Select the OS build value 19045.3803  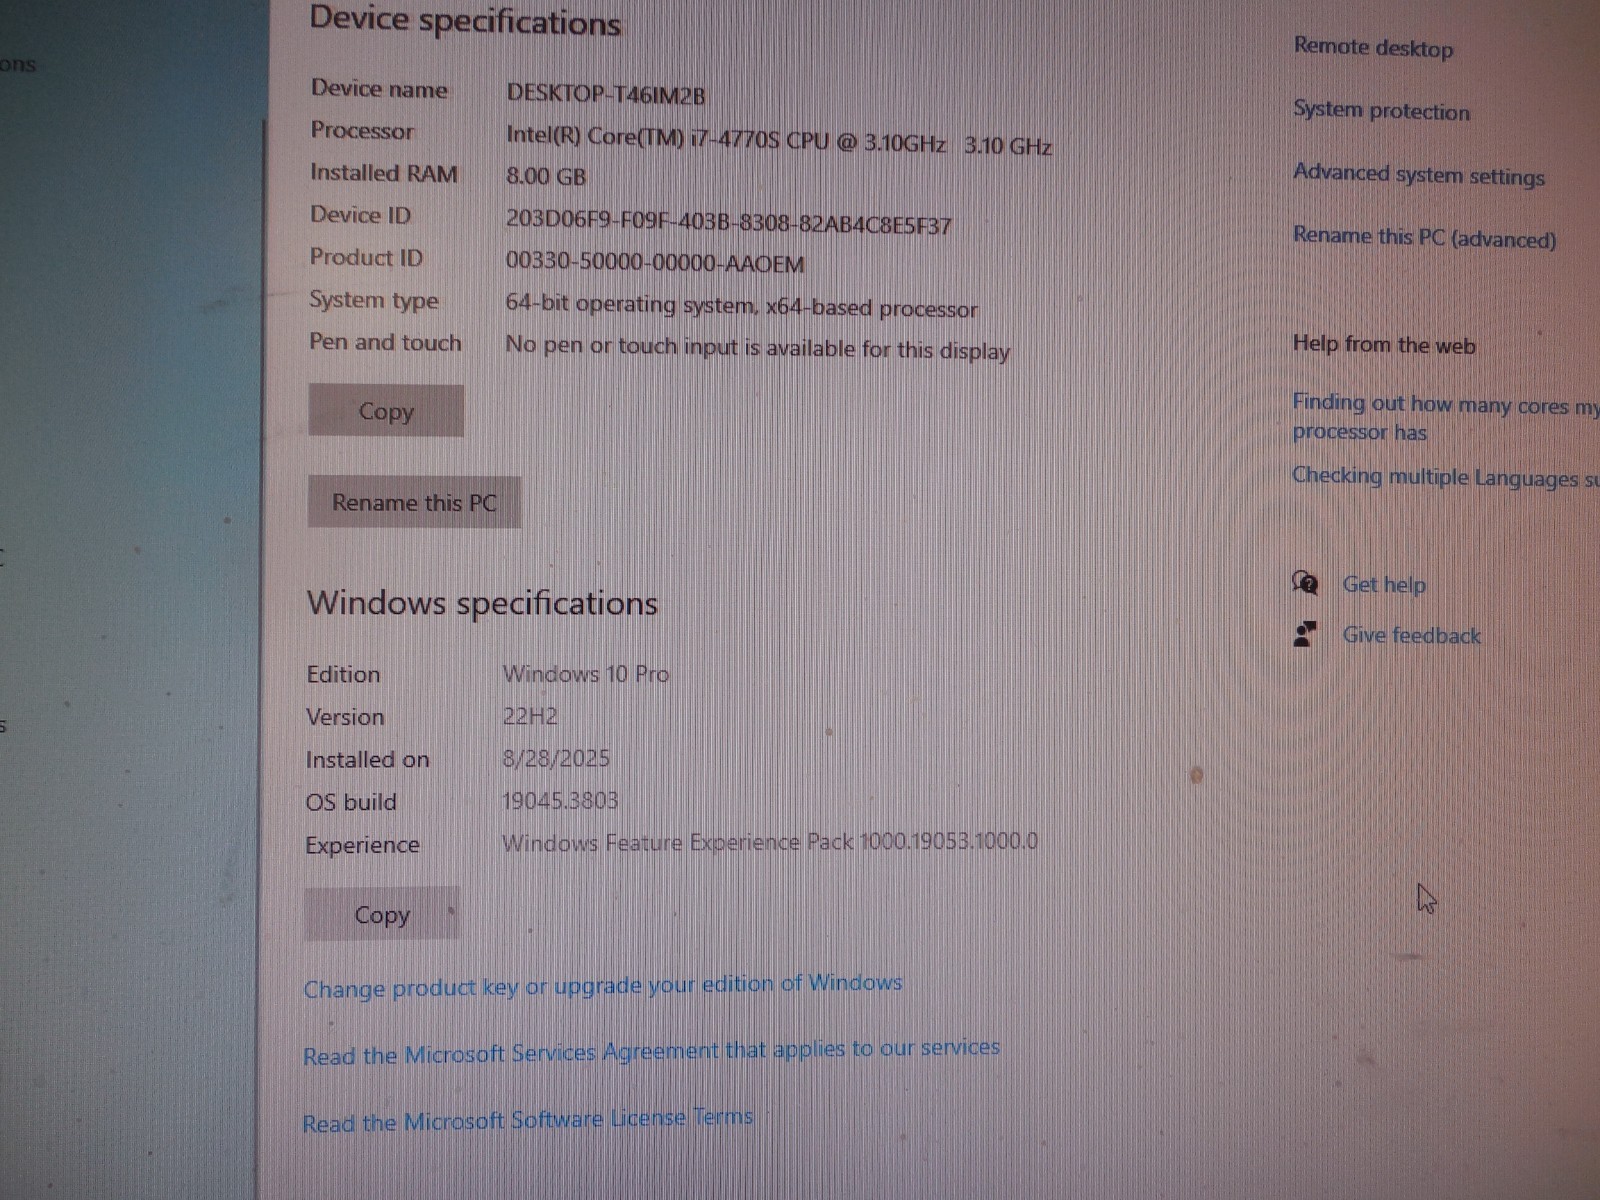[x=560, y=800]
